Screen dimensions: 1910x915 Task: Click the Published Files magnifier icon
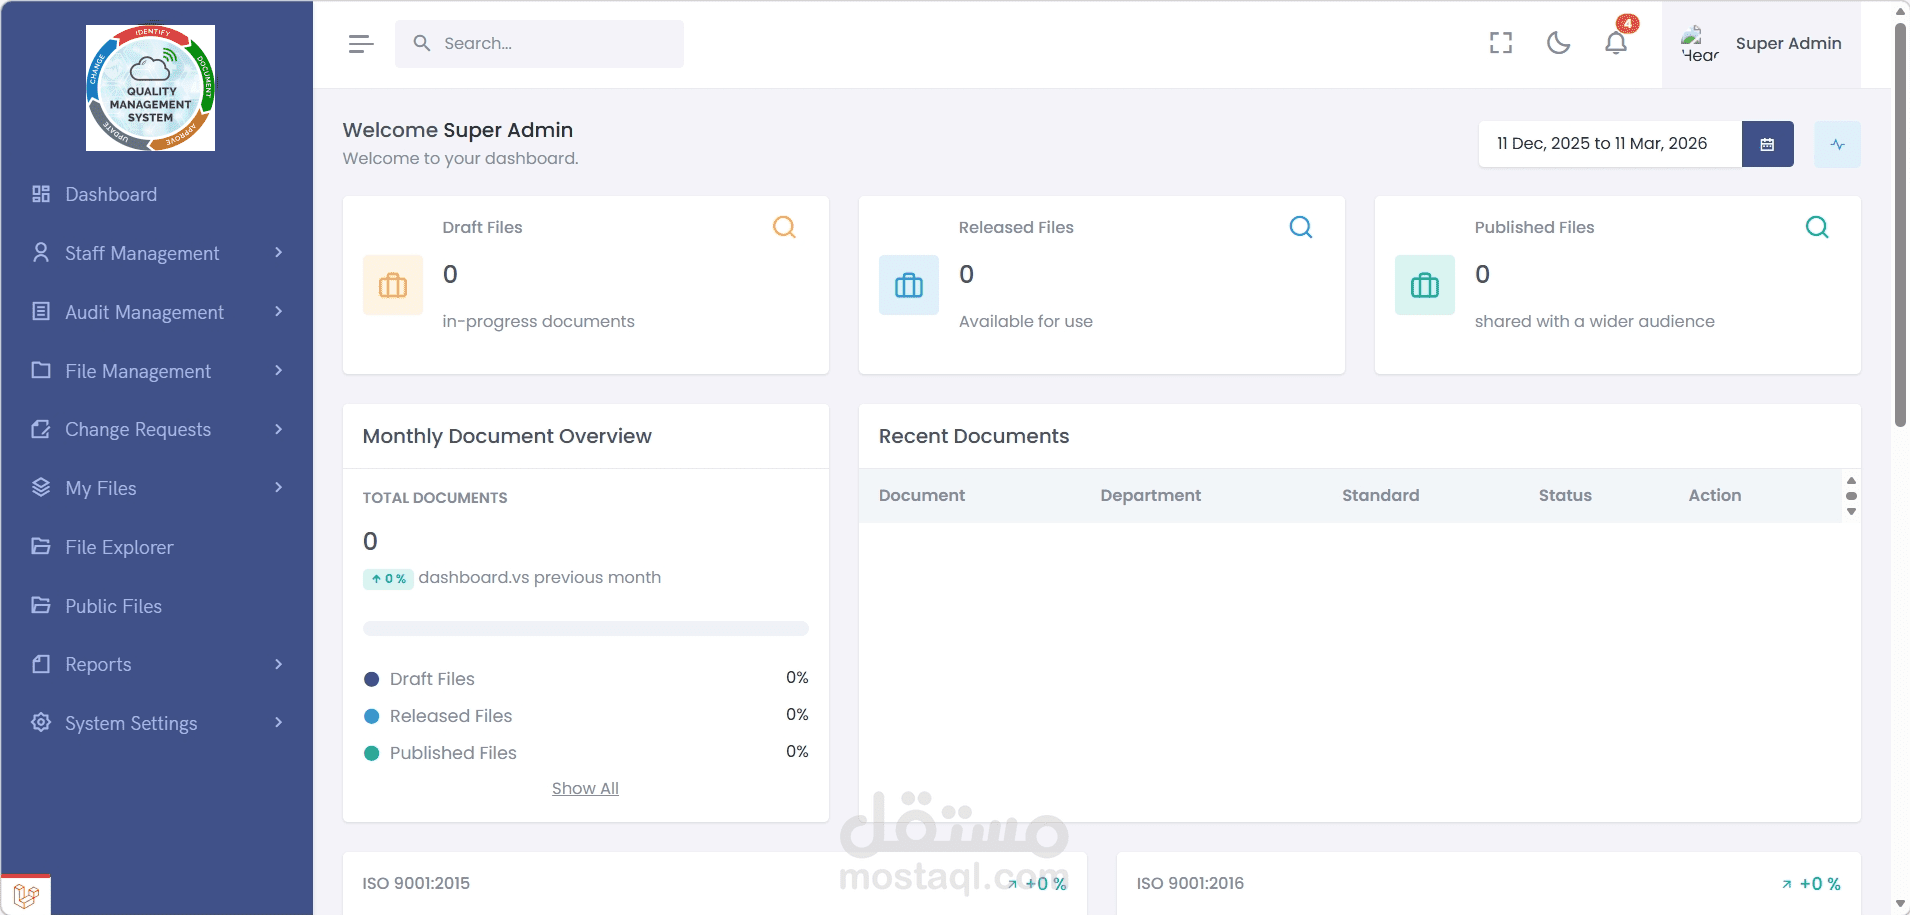(1817, 227)
